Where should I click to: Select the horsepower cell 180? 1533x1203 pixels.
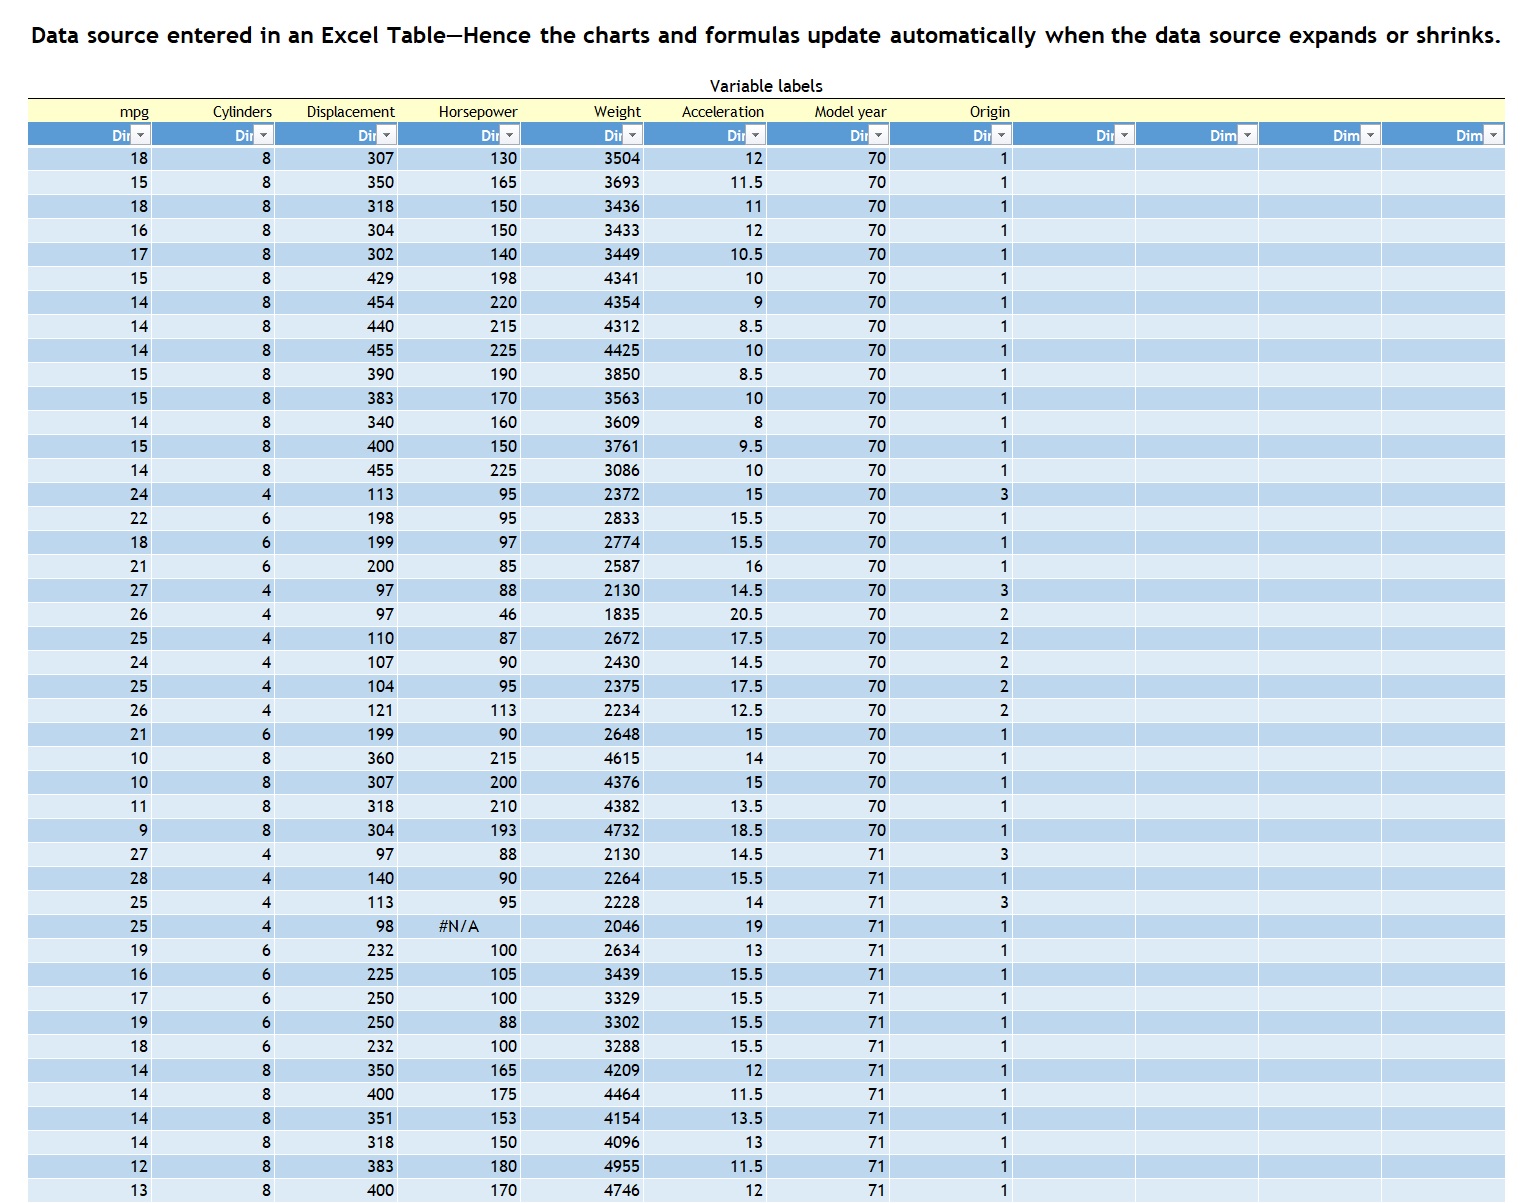click(x=459, y=1166)
